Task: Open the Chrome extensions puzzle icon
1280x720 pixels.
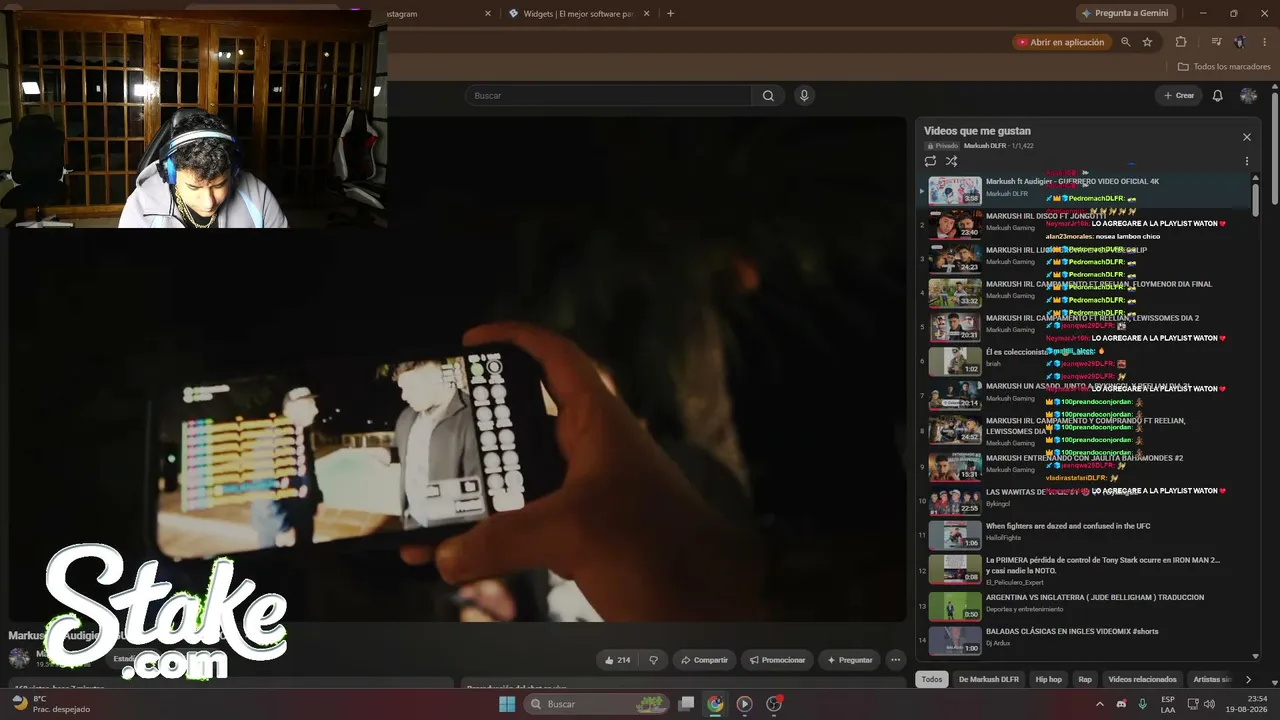Action: click(x=1181, y=42)
